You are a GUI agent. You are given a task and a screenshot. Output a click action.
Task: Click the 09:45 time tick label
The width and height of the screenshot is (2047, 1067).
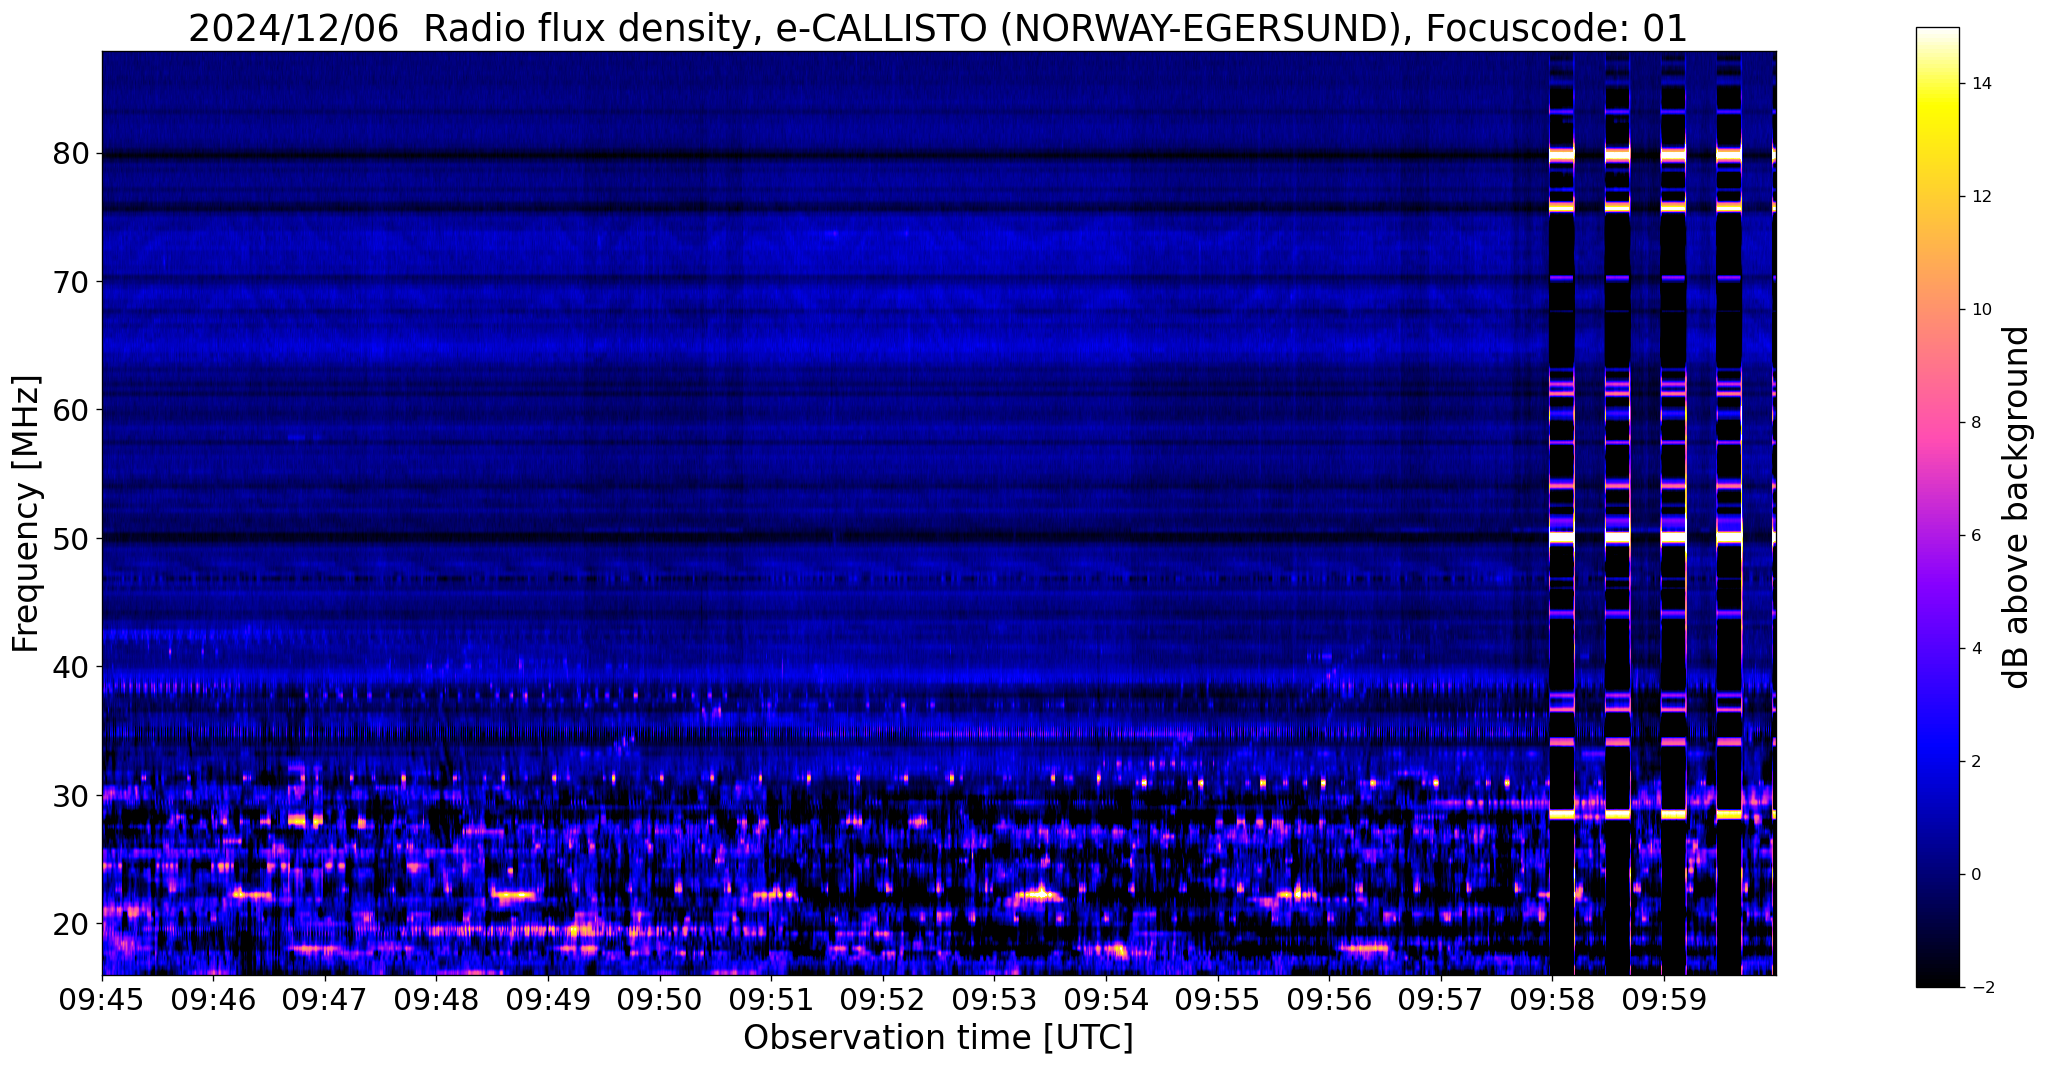[102, 1000]
